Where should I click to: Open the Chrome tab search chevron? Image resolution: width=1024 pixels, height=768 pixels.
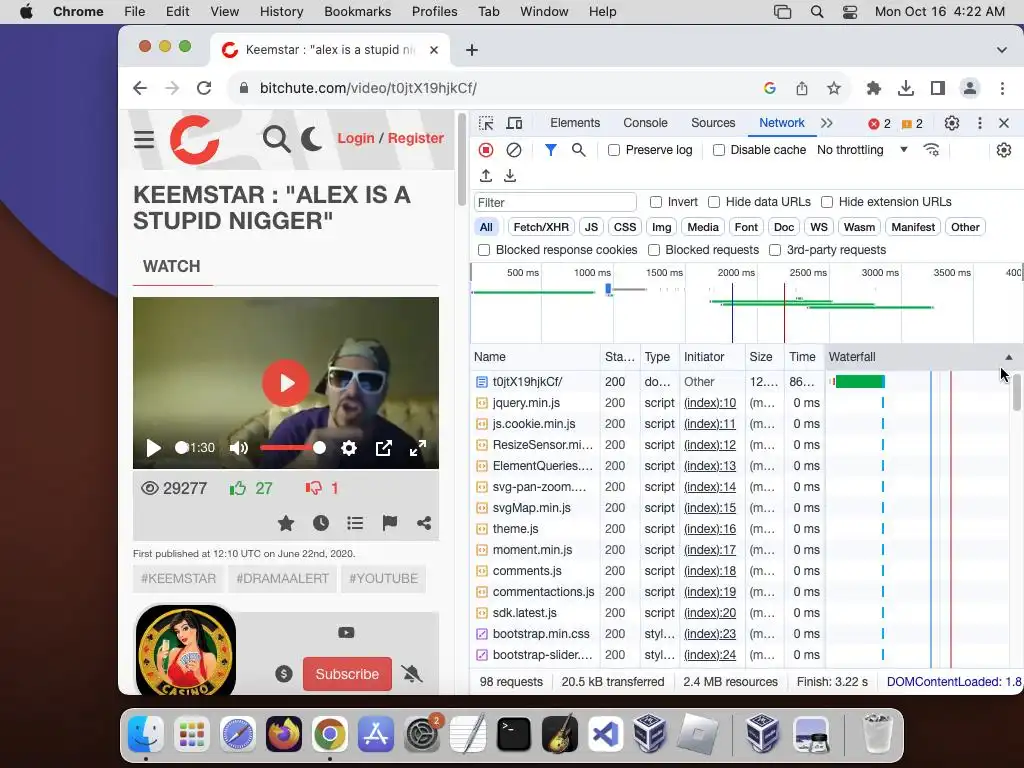click(x=1002, y=50)
